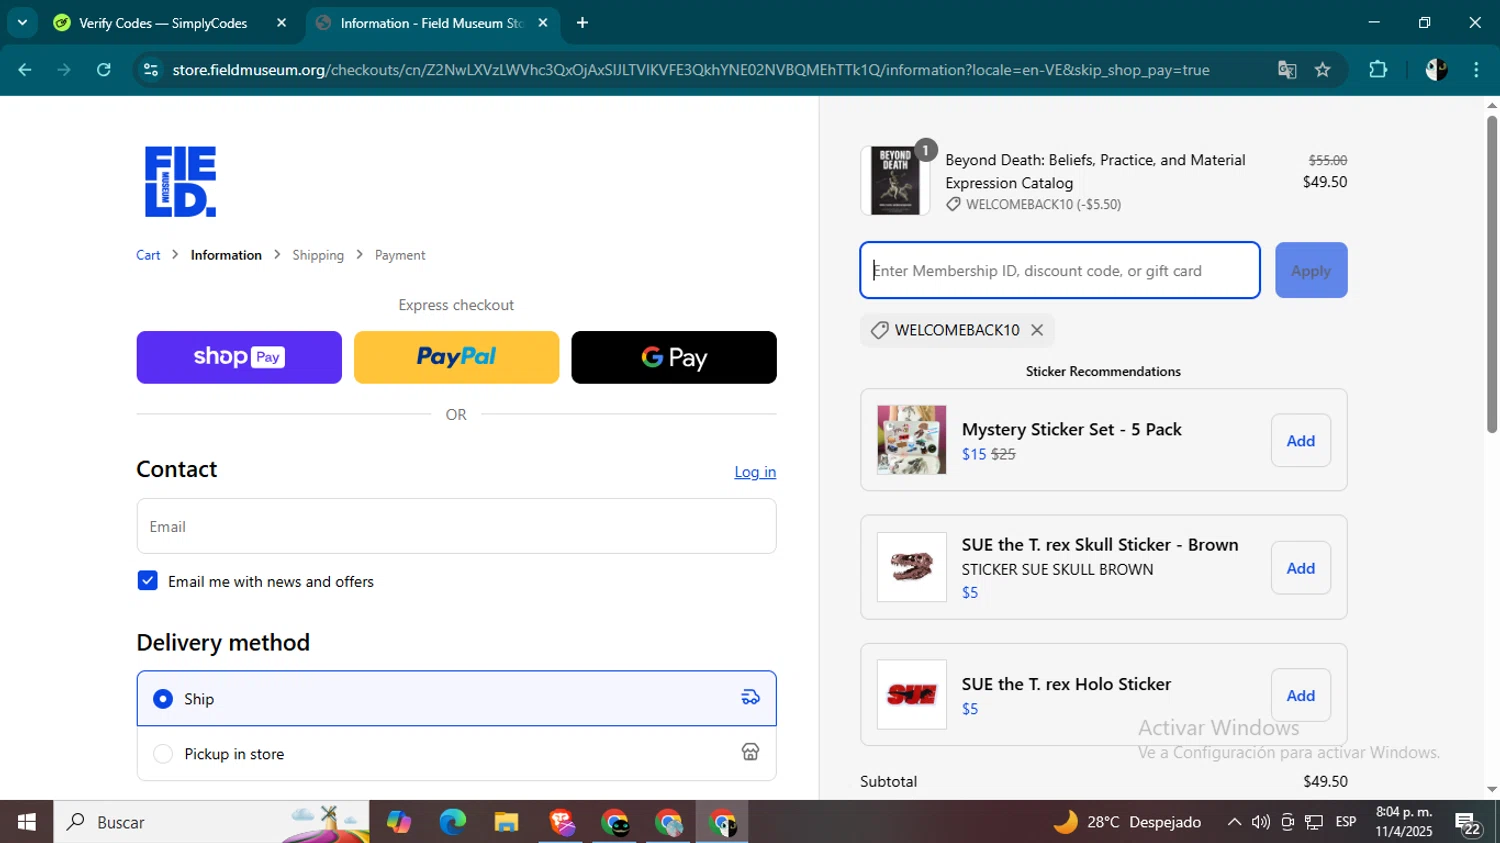Open the Chrome profile avatar
Viewport: 1500px width, 843px height.
point(1436,70)
